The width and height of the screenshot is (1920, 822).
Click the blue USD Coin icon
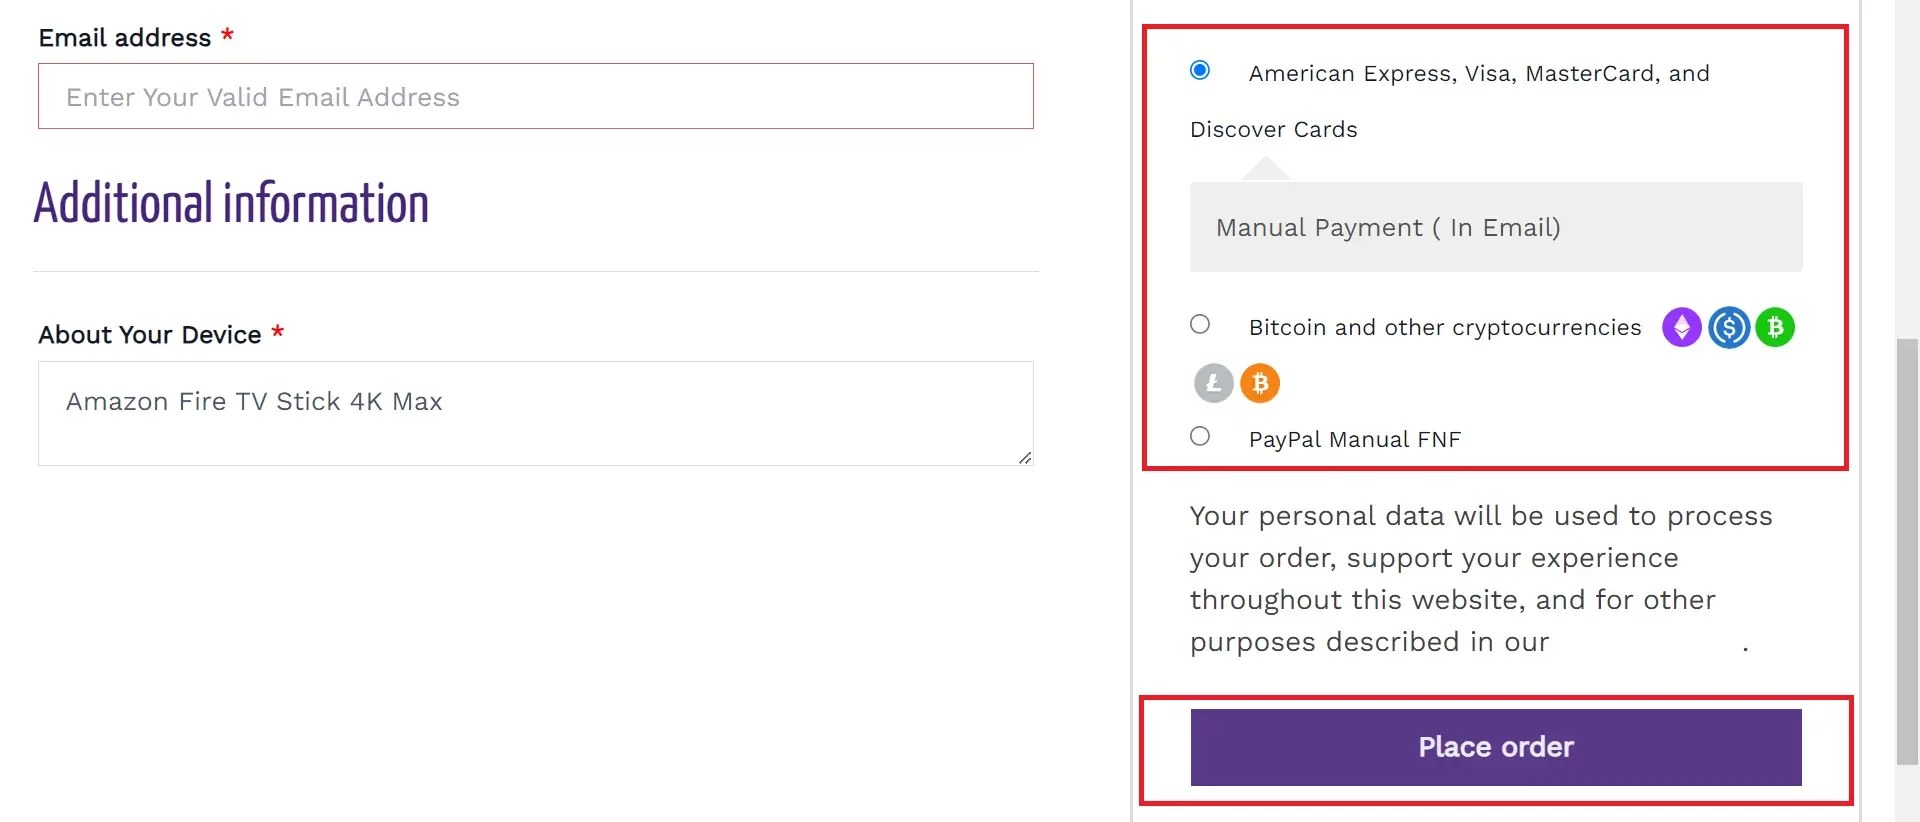pos(1729,327)
